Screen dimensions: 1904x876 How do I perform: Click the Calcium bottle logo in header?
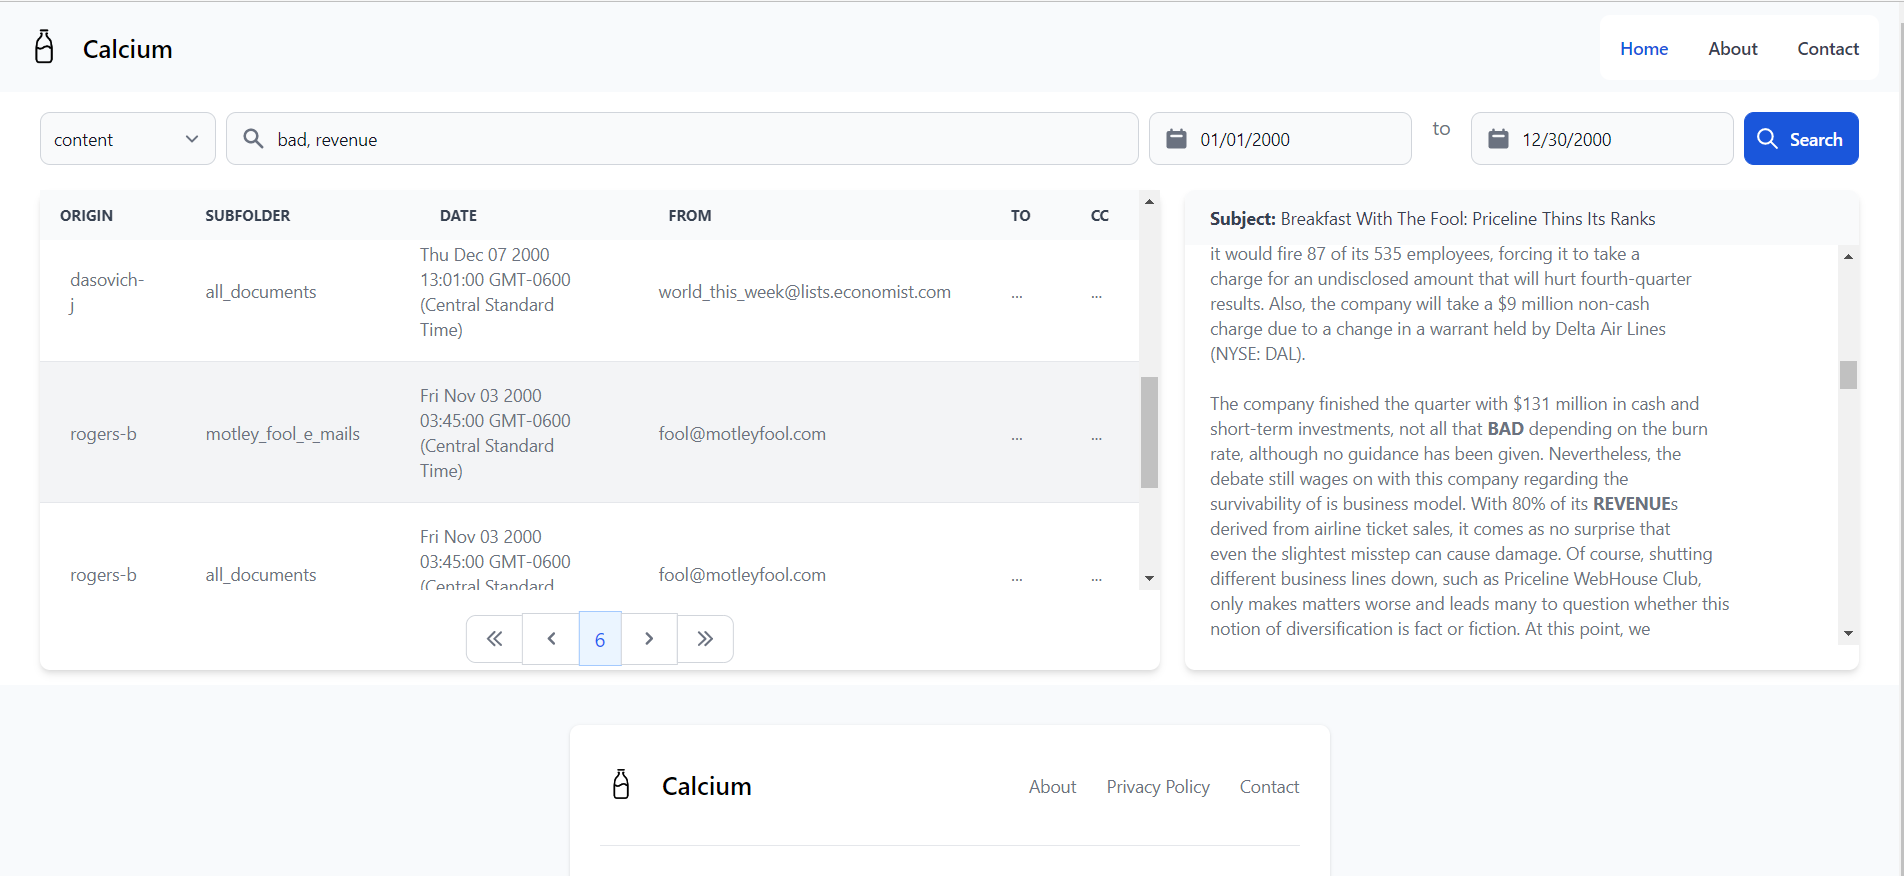coord(44,47)
